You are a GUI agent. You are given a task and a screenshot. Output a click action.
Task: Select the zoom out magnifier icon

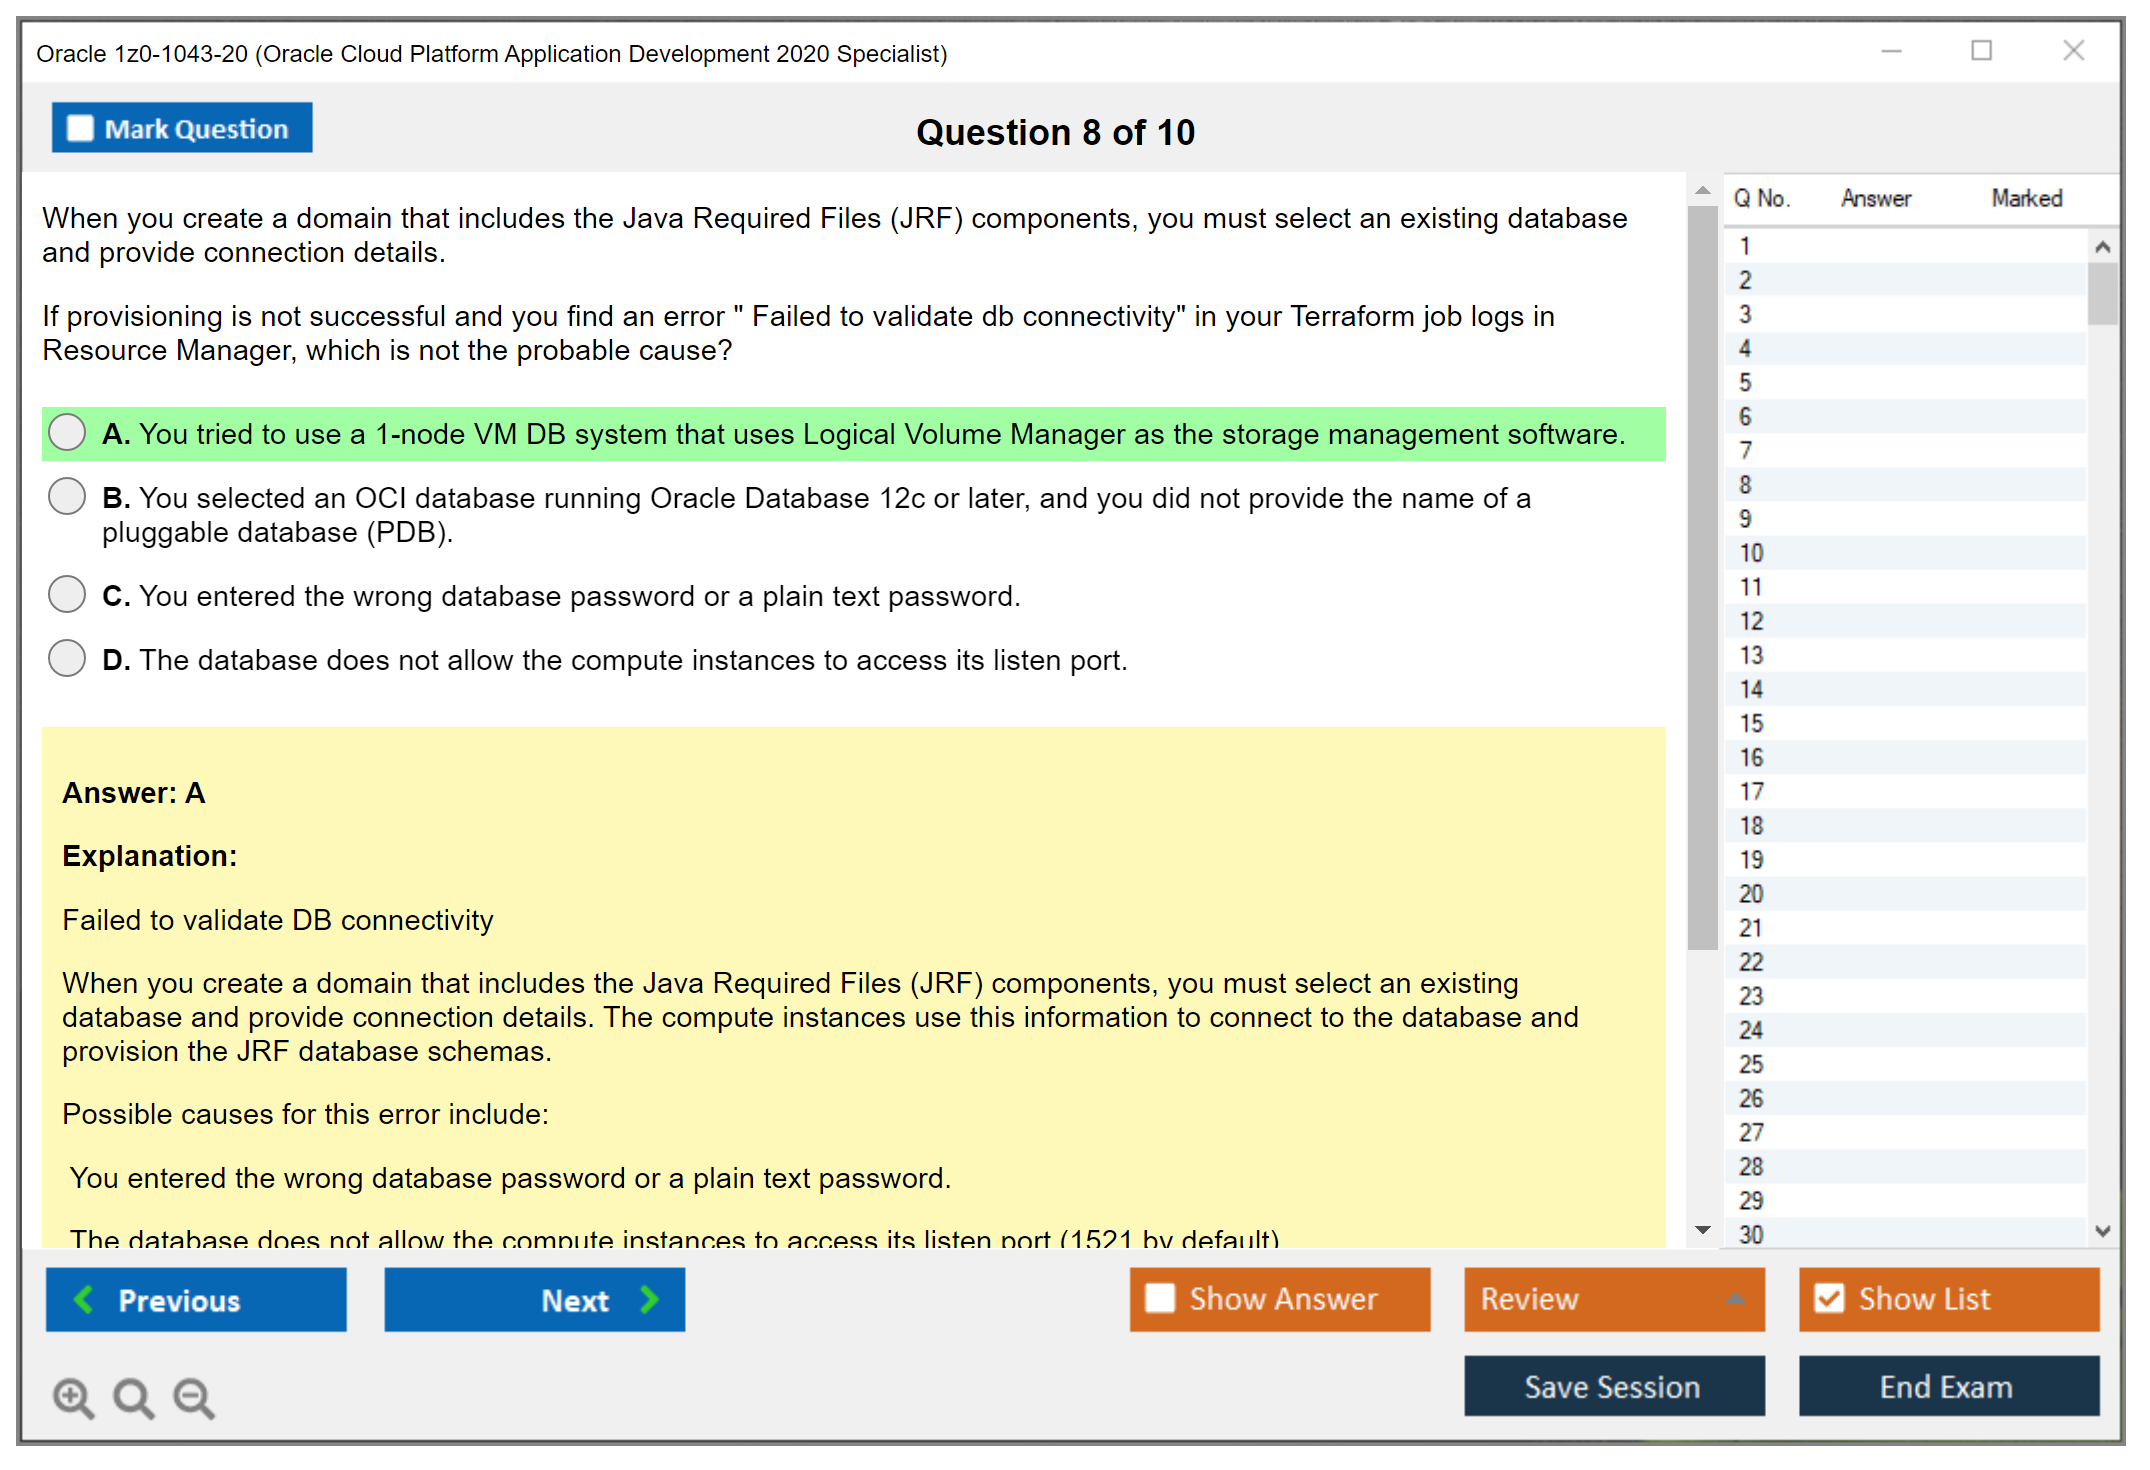194,1398
